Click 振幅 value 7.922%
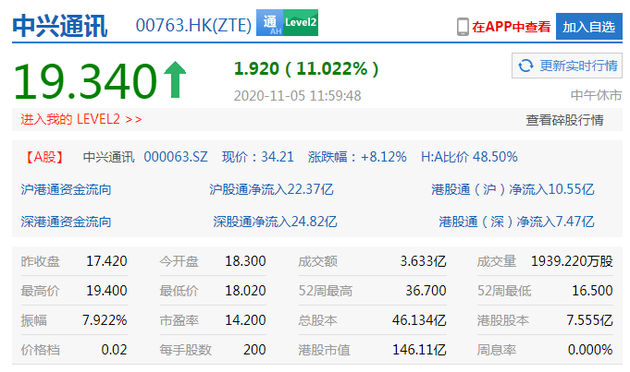630x372 pixels. pyautogui.click(x=104, y=320)
